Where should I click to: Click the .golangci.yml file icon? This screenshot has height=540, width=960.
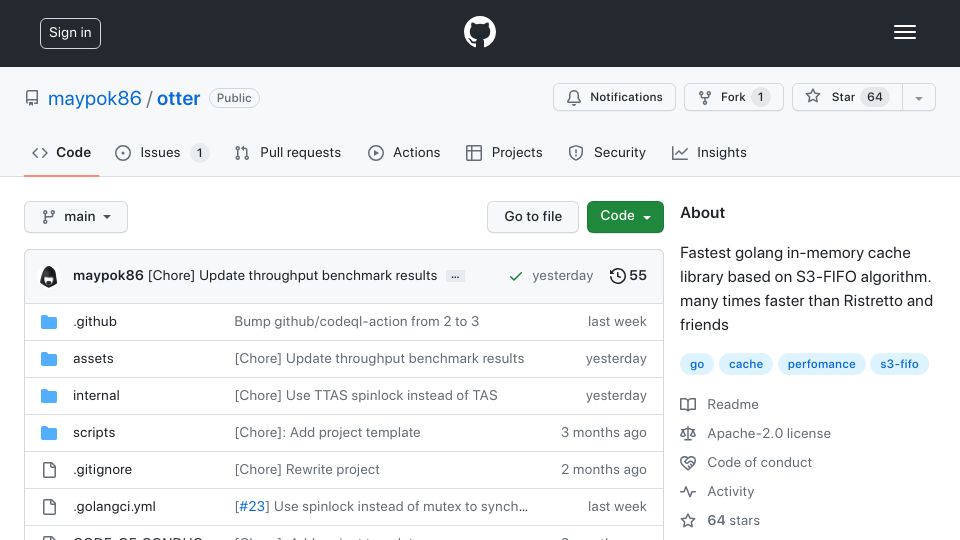49,507
